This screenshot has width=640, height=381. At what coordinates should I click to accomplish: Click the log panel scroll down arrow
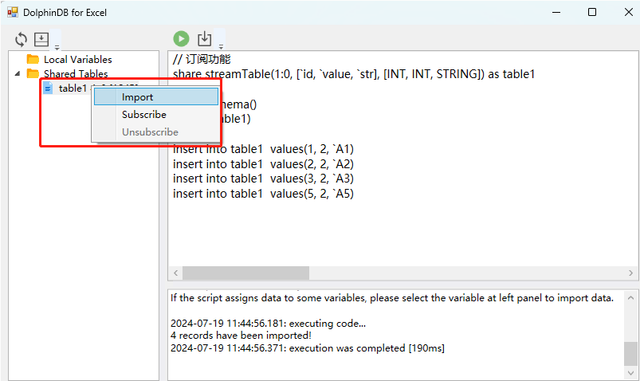(x=631, y=372)
